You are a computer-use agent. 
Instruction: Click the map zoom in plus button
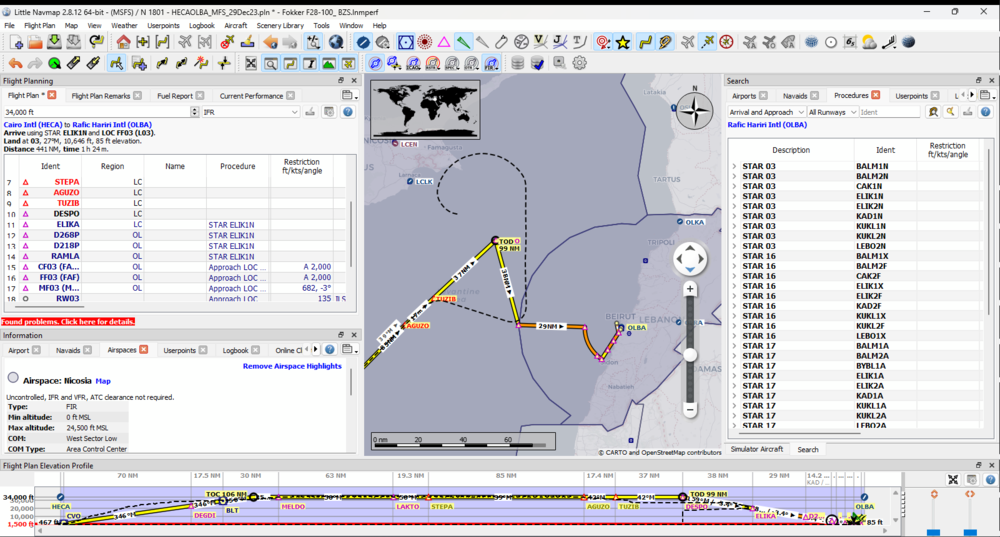(x=690, y=289)
